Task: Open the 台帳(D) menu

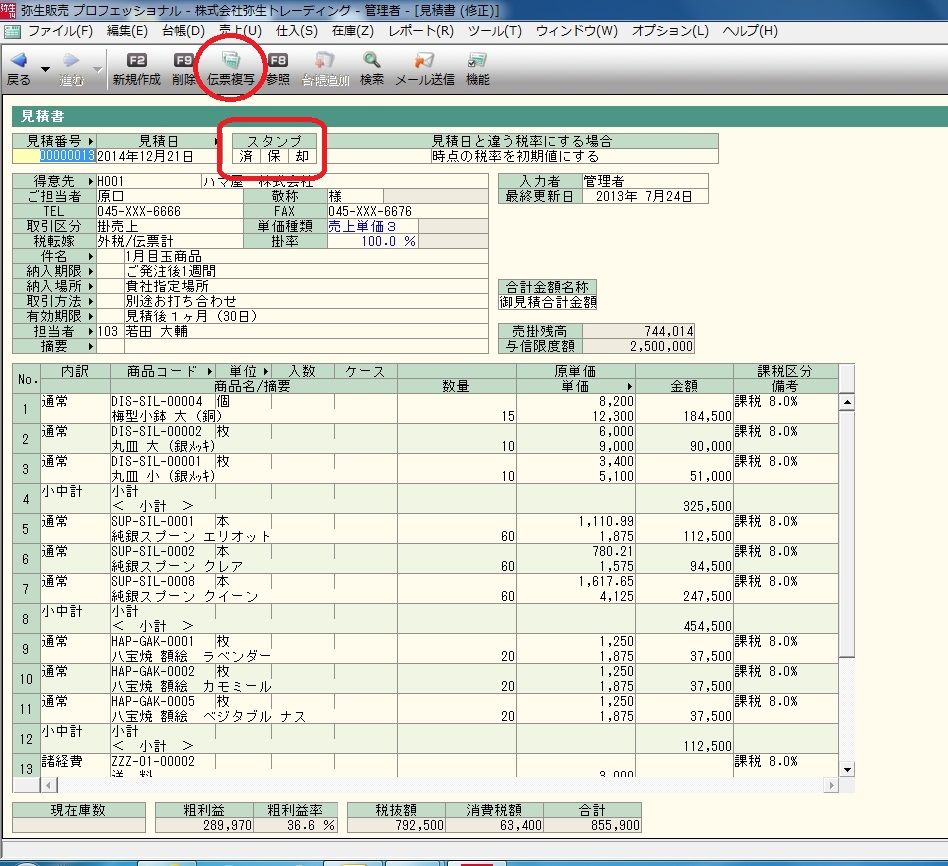Action: (183, 31)
